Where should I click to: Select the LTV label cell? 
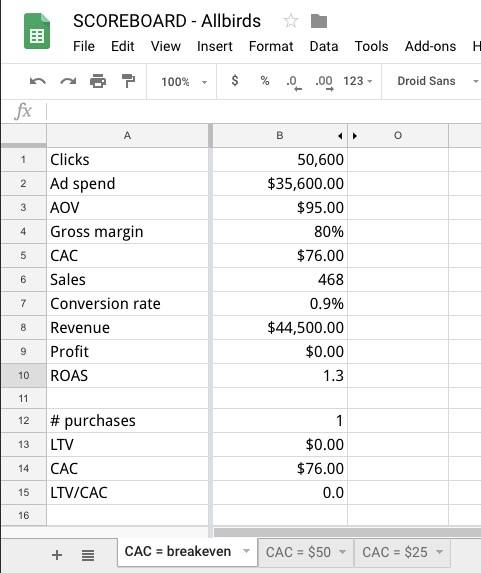(128, 444)
